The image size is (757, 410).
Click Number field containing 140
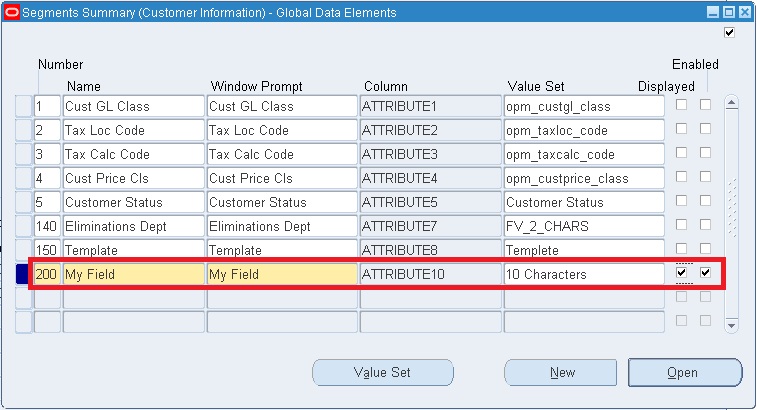[46, 226]
